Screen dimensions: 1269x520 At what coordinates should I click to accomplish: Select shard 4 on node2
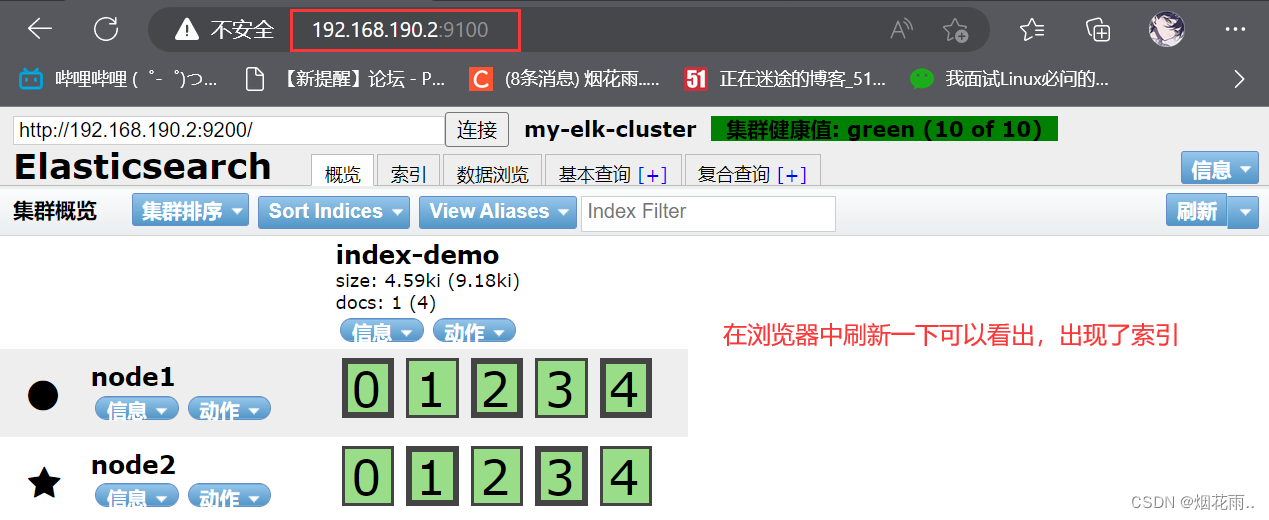pos(626,476)
